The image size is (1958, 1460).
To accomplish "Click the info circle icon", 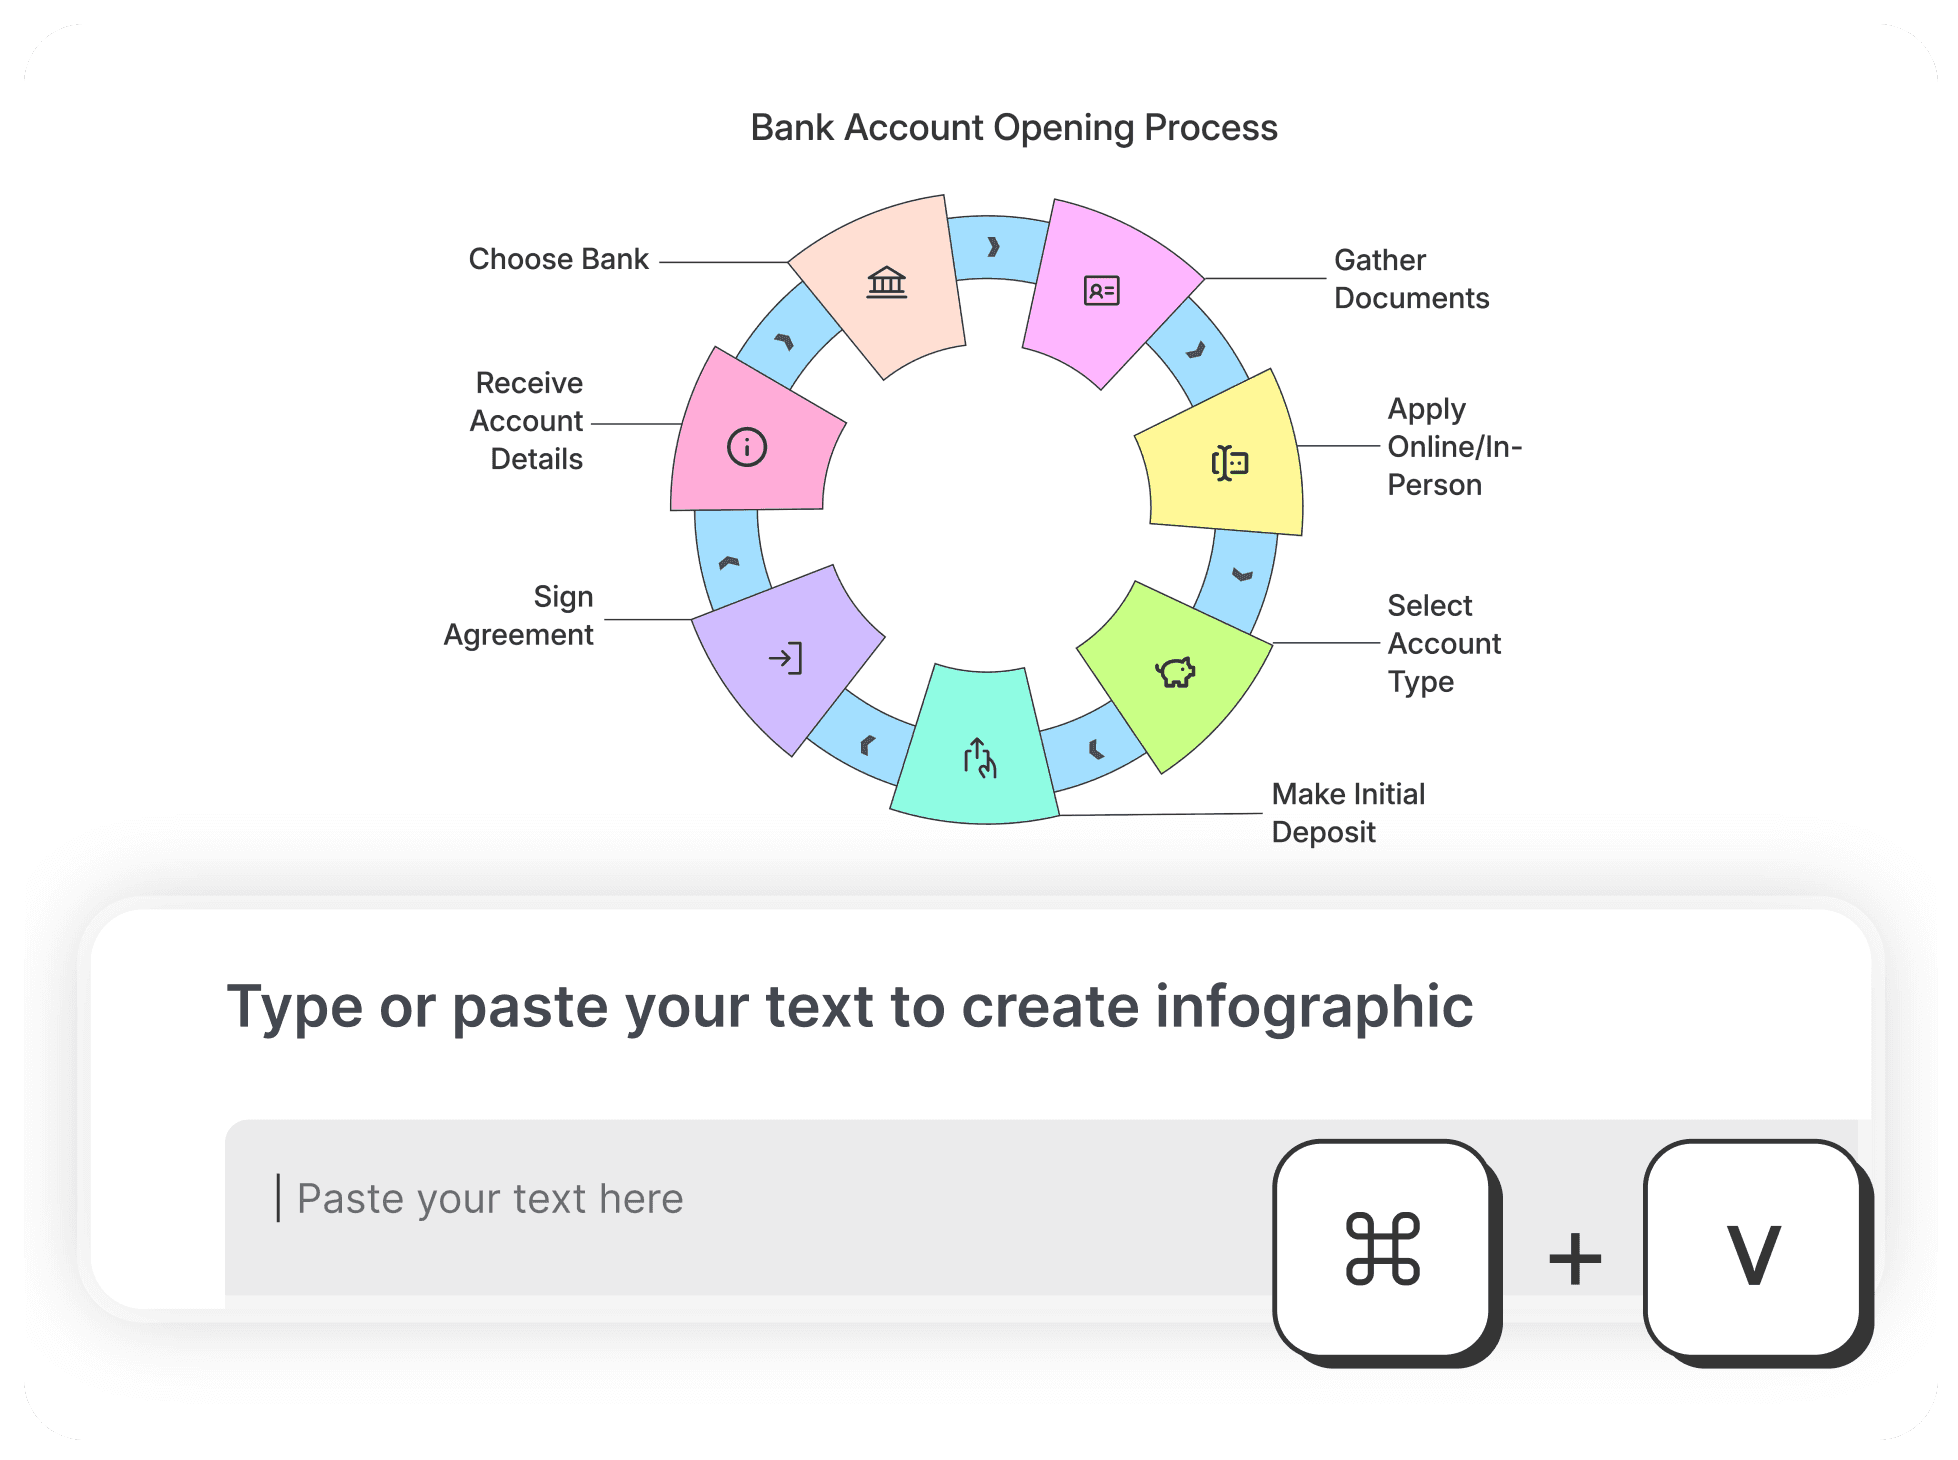I will pyautogui.click(x=747, y=447).
